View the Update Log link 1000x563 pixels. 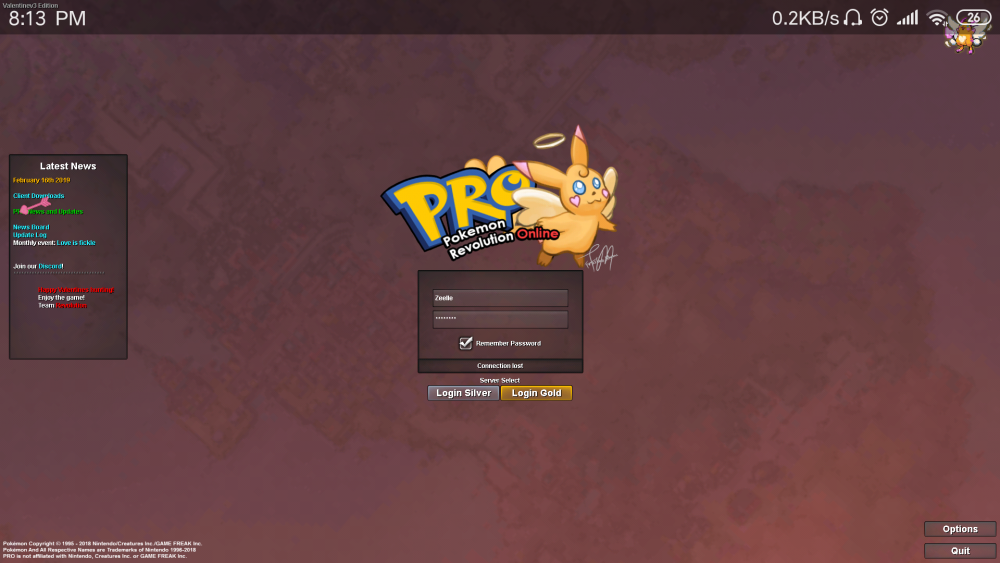pyautogui.click(x=30, y=235)
